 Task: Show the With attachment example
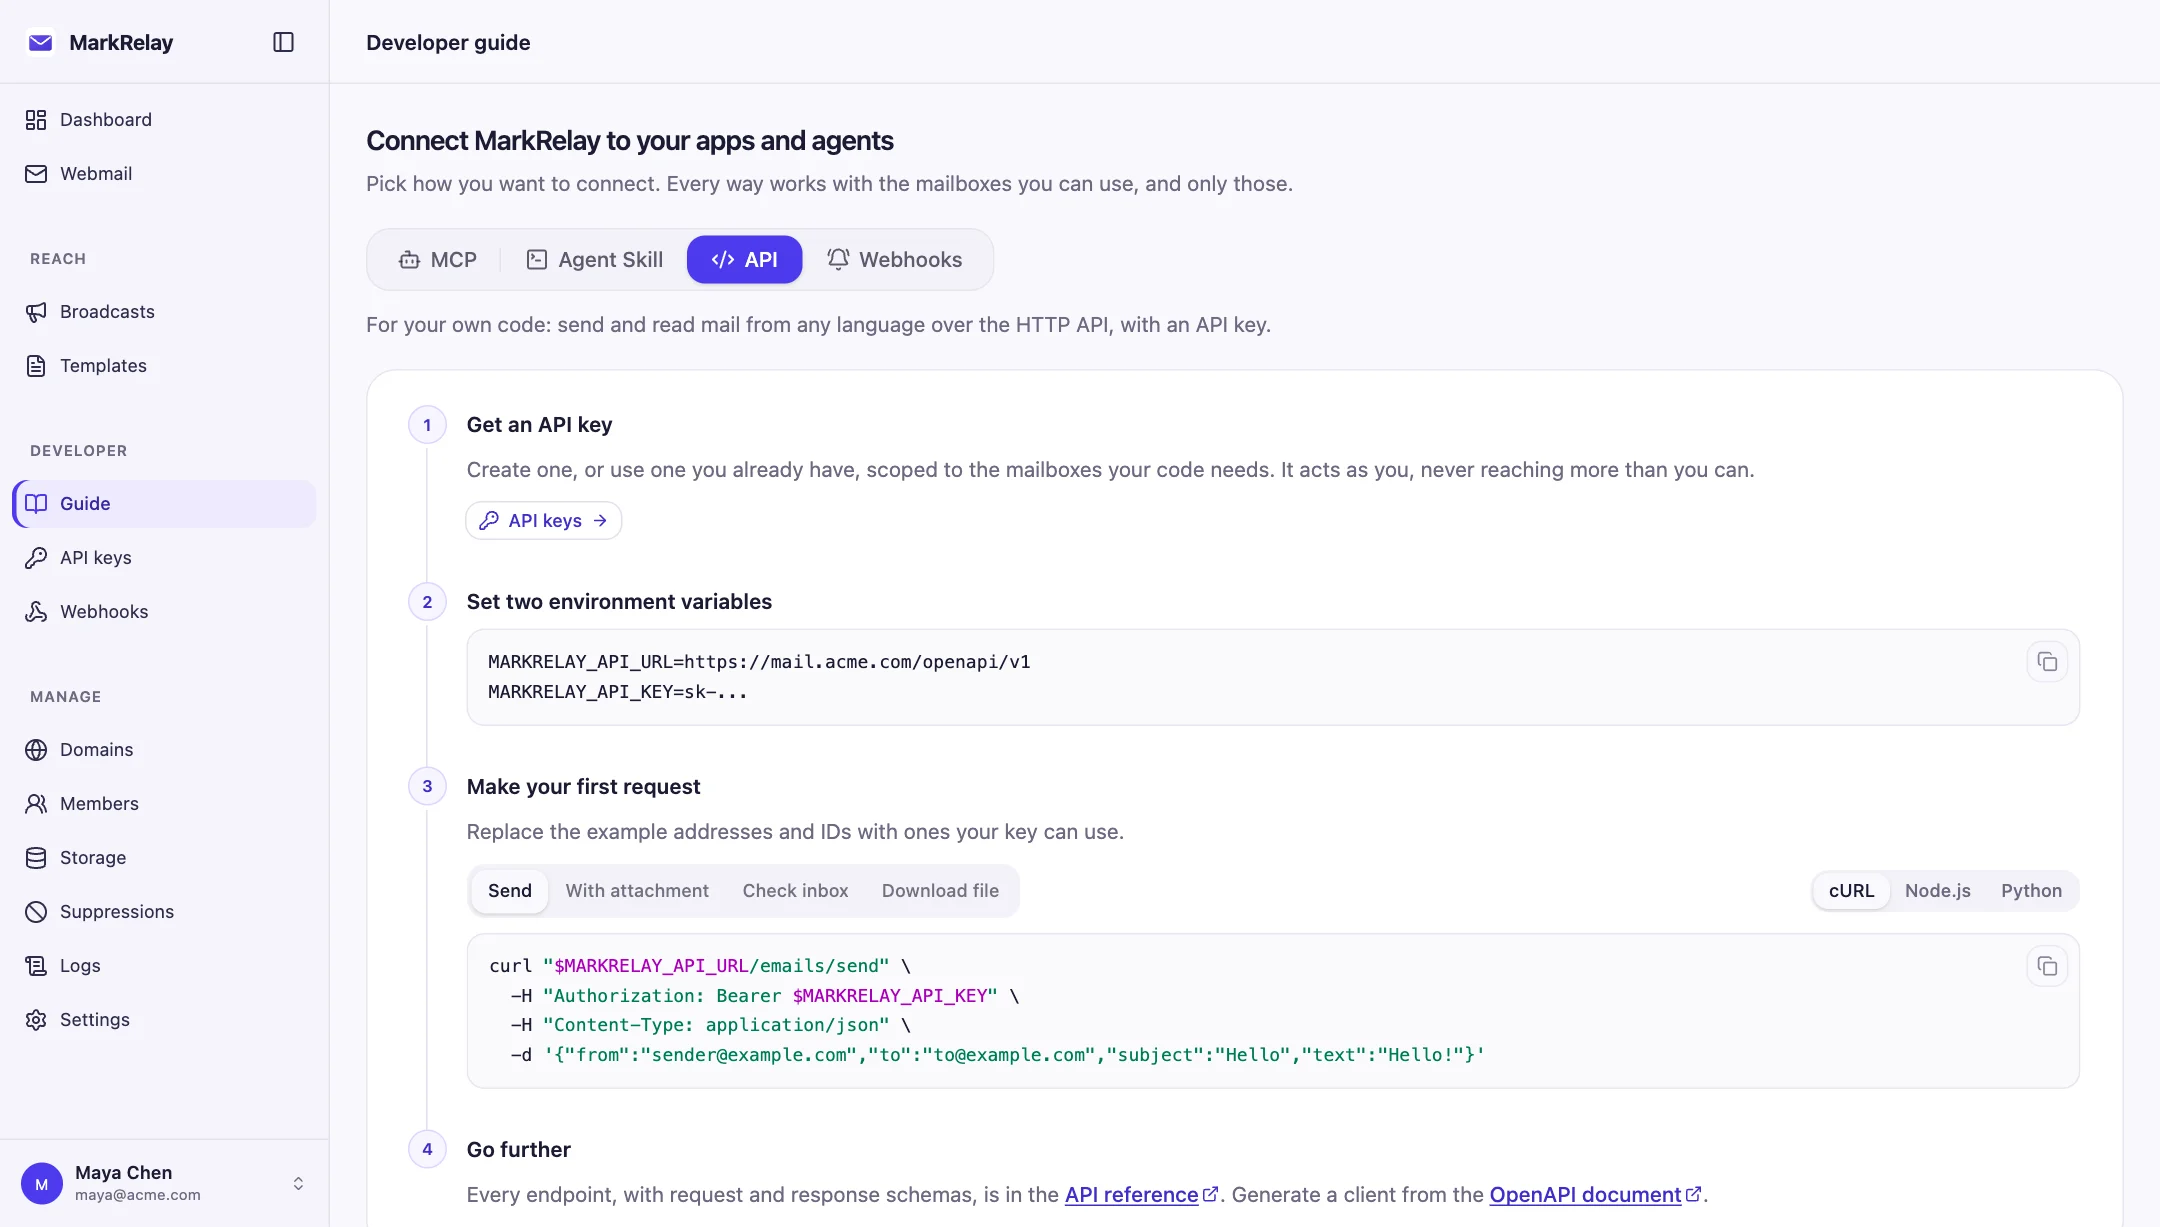(637, 891)
